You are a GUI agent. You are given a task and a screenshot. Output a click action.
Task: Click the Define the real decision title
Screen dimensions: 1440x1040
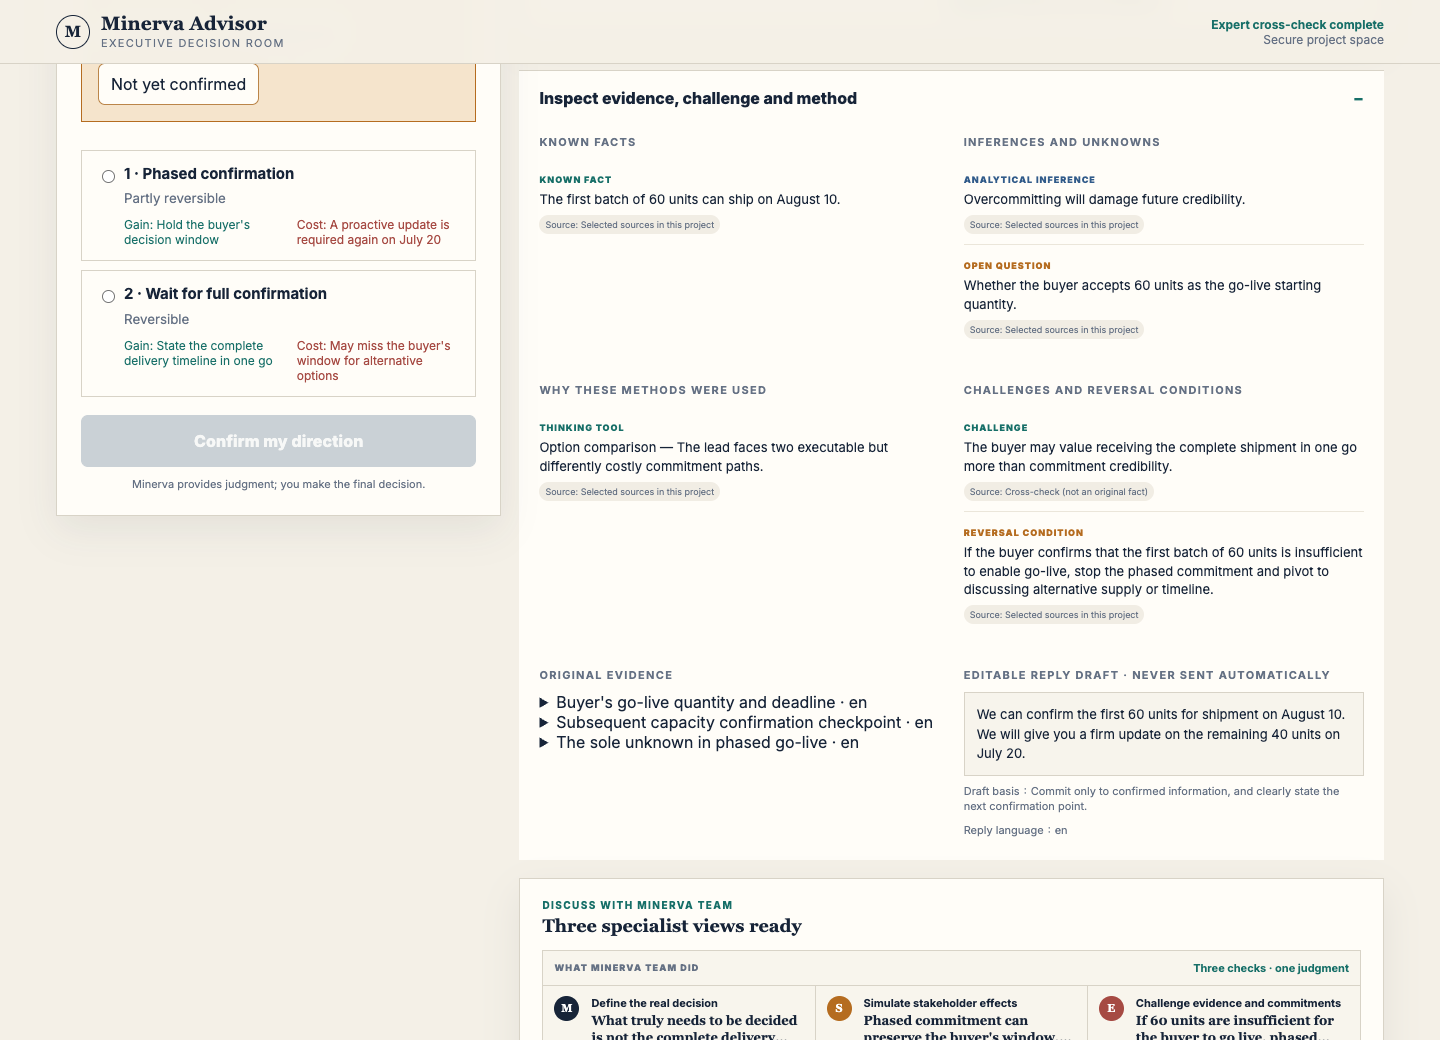tap(654, 1003)
